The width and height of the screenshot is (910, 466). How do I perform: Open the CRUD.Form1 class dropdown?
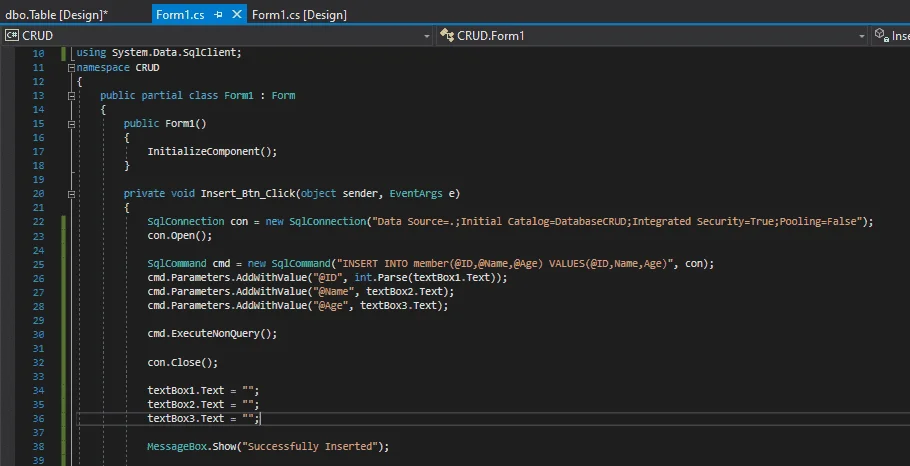[x=861, y=36]
